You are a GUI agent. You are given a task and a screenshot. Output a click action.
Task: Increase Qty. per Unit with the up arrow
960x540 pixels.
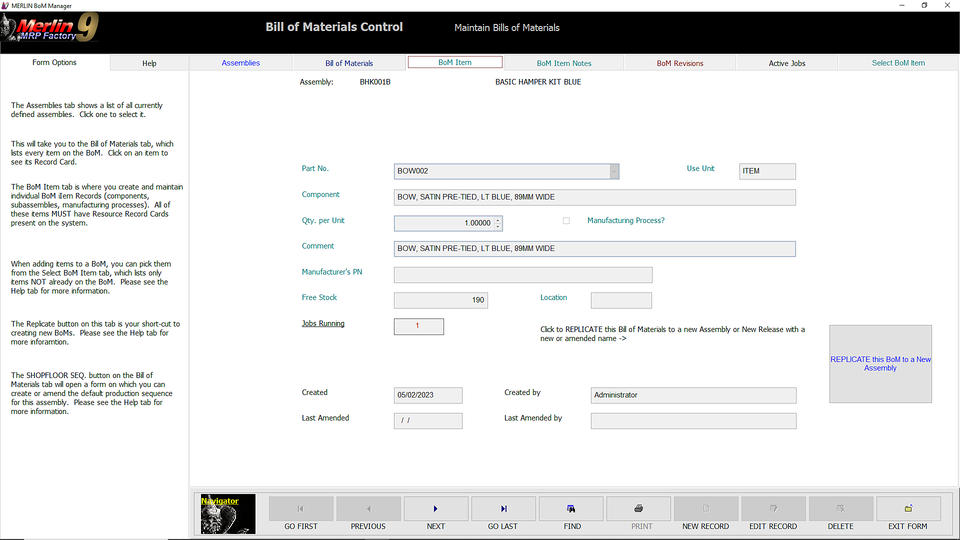[x=498, y=220]
